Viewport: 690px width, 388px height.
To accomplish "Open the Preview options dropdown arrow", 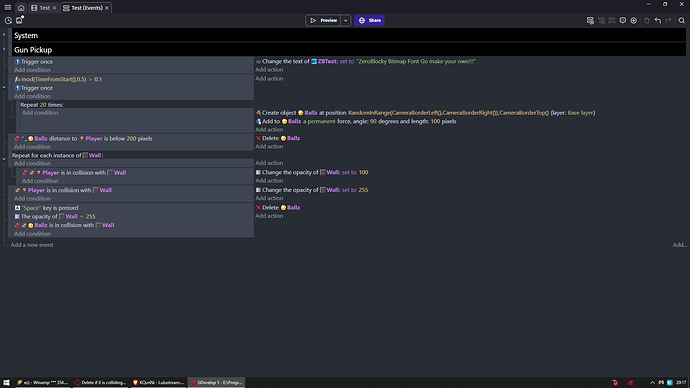I will (345, 20).
